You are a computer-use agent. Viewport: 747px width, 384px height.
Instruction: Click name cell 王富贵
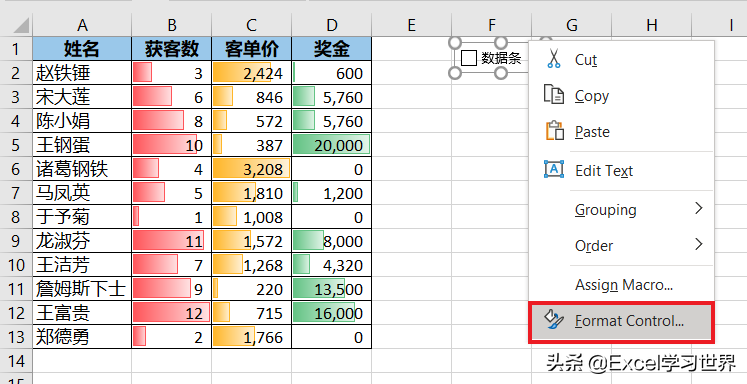click(82, 313)
